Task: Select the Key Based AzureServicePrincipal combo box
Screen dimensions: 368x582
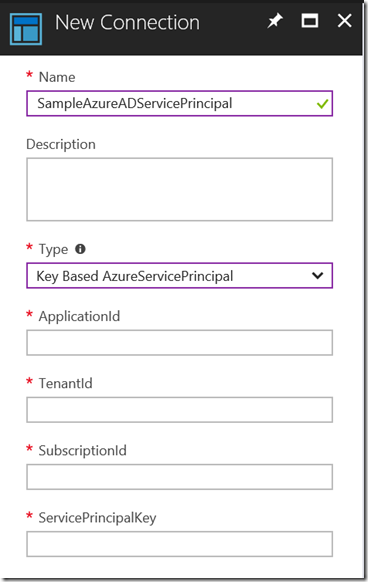Action: [179, 276]
